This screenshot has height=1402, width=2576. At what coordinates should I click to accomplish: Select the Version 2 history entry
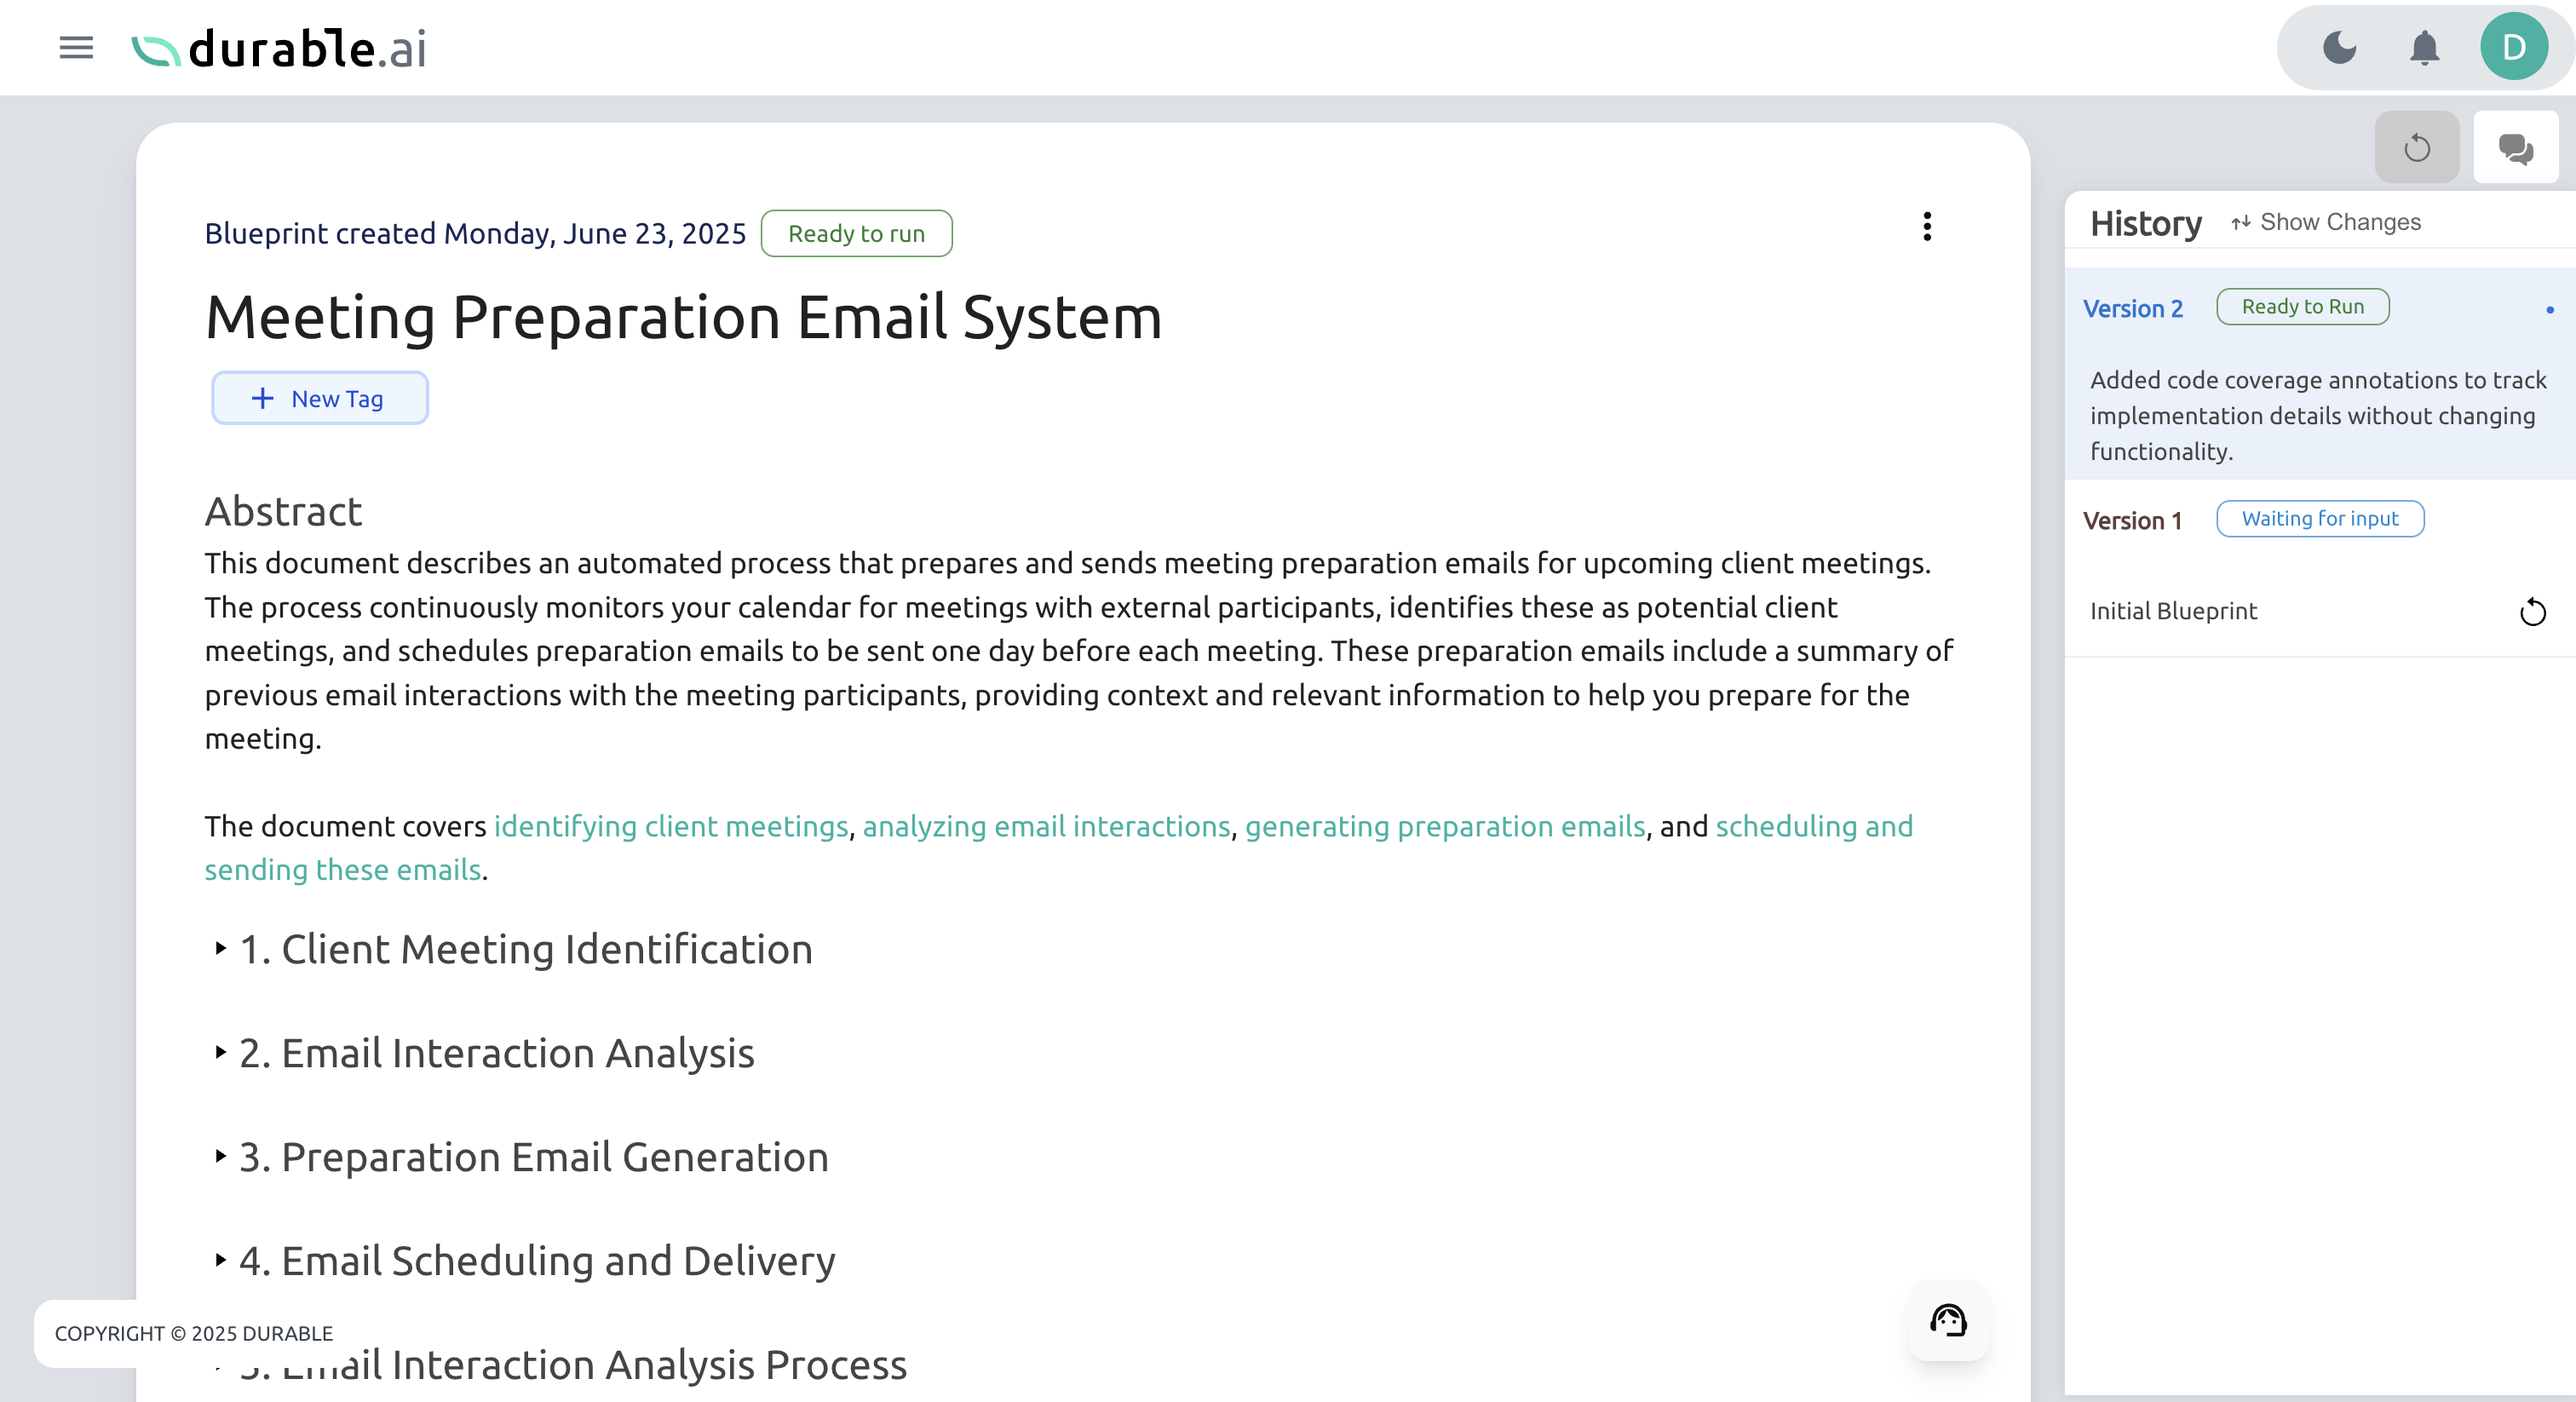(2134, 308)
